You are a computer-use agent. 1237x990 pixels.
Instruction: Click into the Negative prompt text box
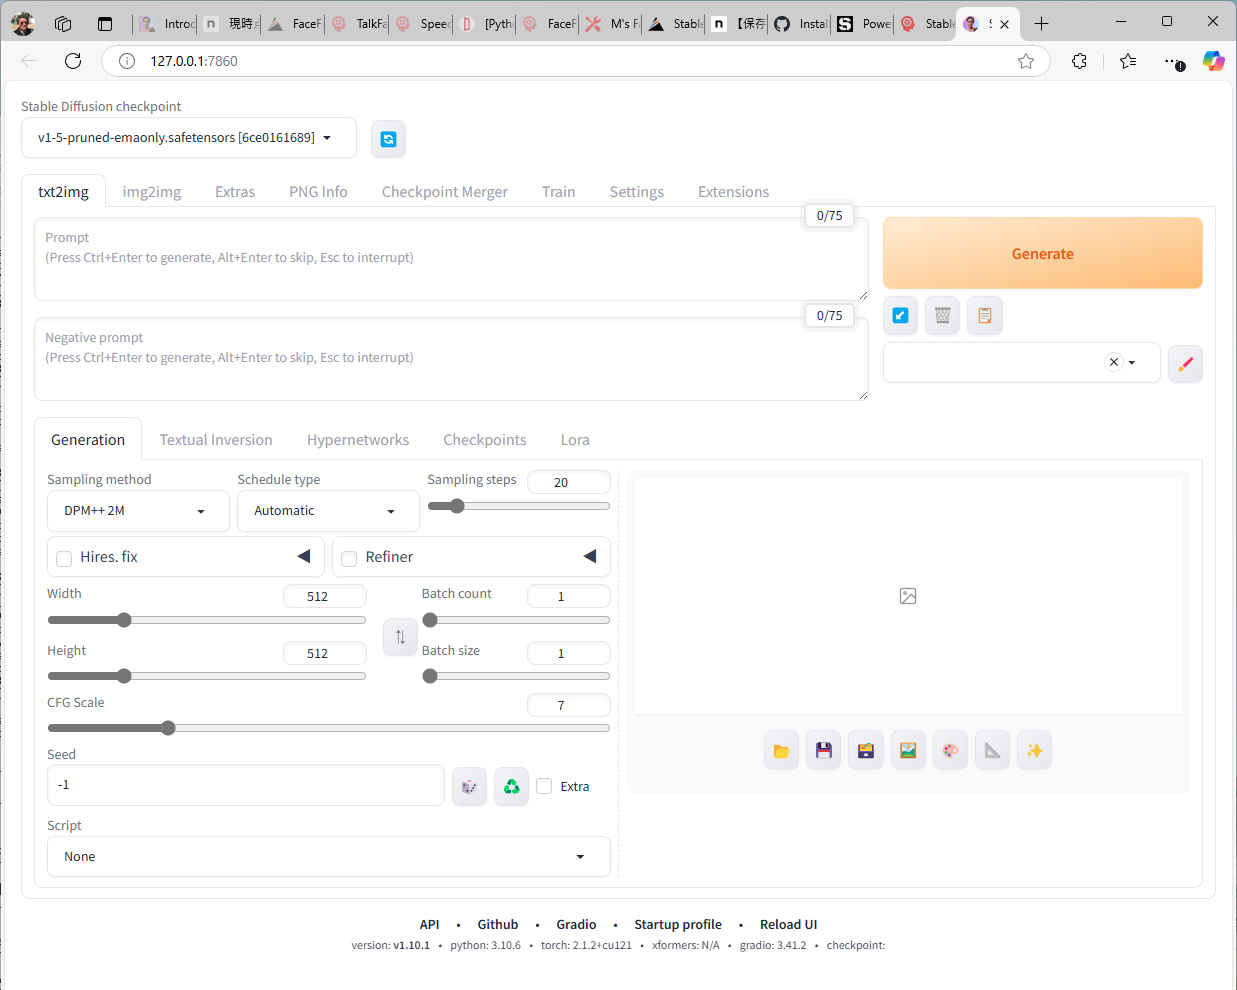pyautogui.click(x=450, y=368)
